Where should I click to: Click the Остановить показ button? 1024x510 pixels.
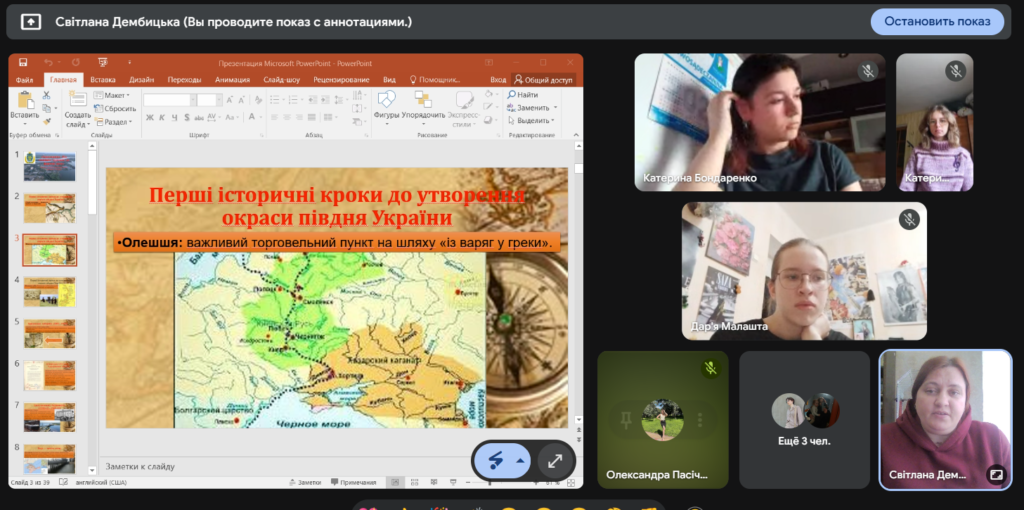936,21
